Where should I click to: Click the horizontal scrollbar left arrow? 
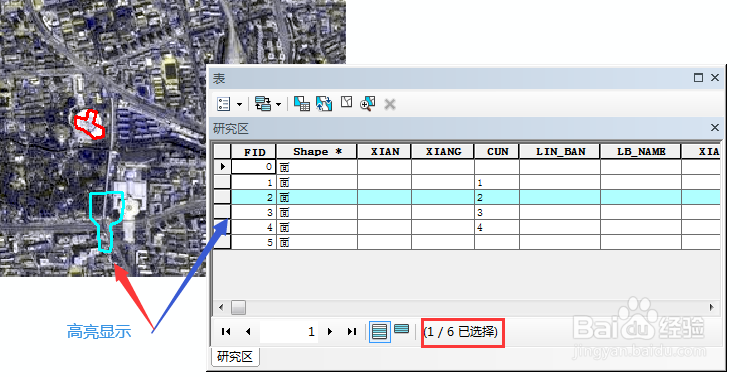221,307
